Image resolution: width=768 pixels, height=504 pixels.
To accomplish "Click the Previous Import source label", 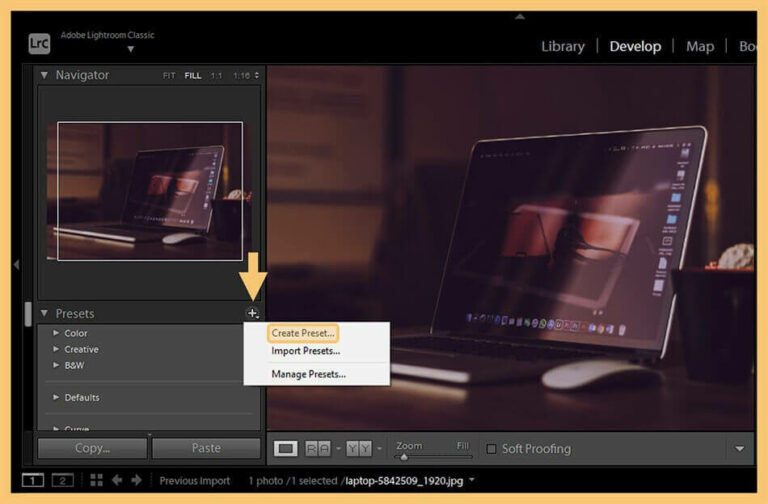I will click(194, 481).
